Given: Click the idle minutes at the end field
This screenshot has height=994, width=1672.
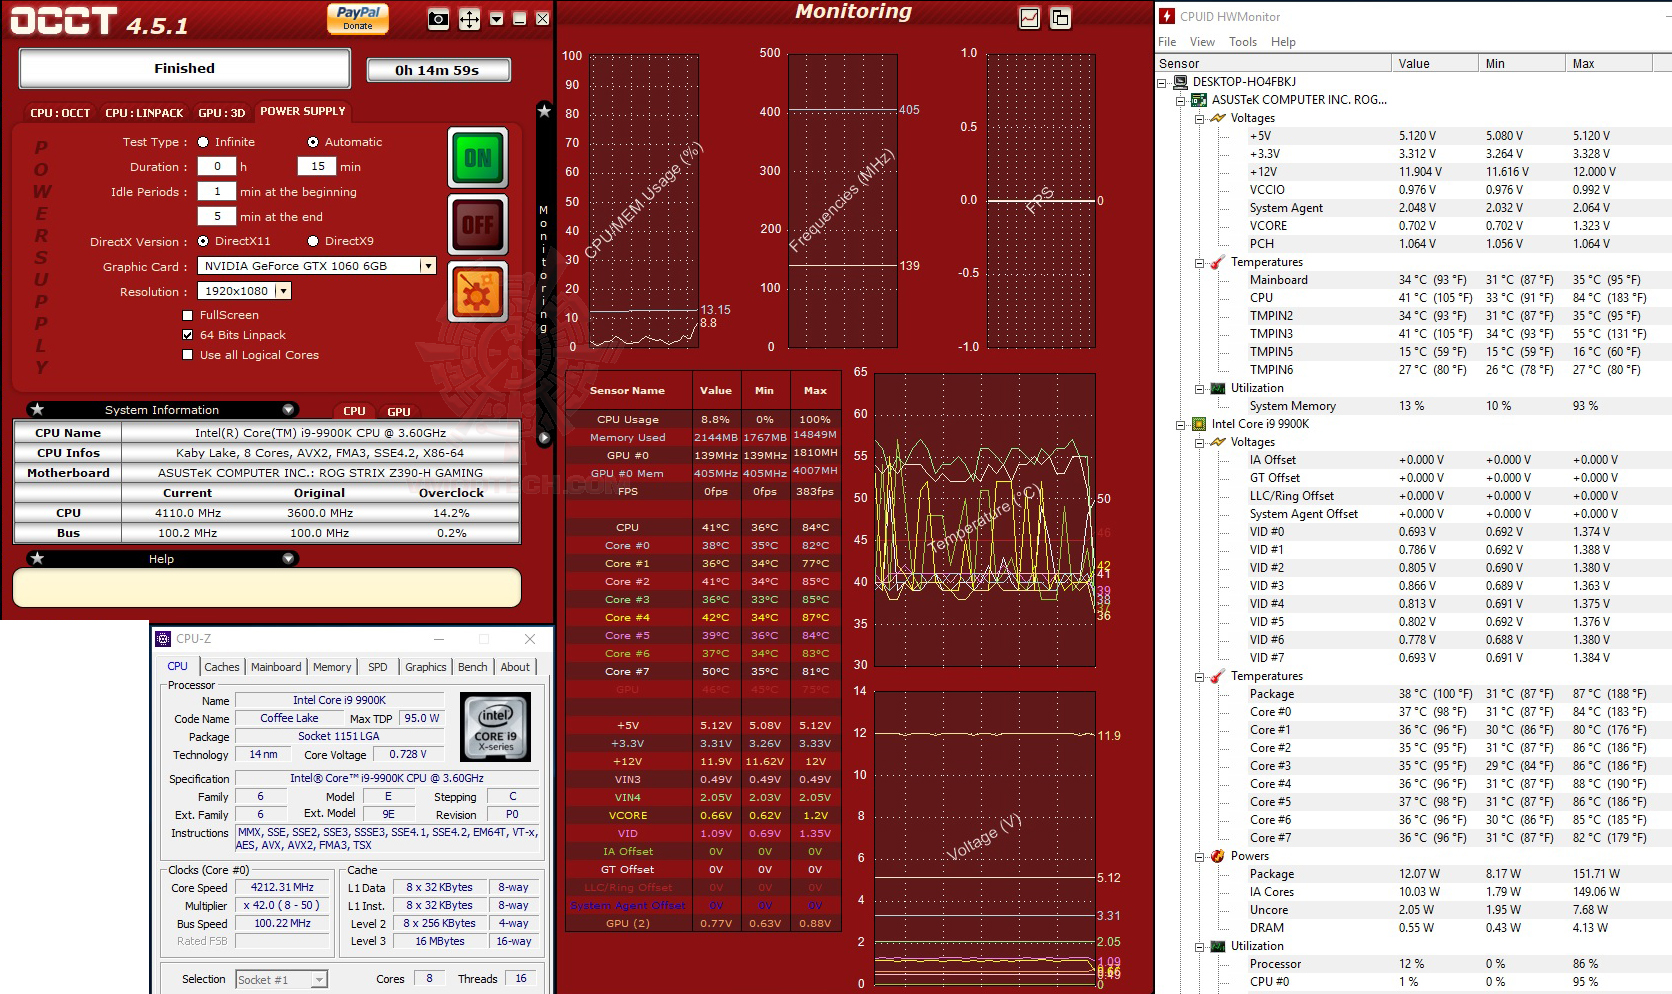Looking at the screenshot, I should click(x=217, y=217).
